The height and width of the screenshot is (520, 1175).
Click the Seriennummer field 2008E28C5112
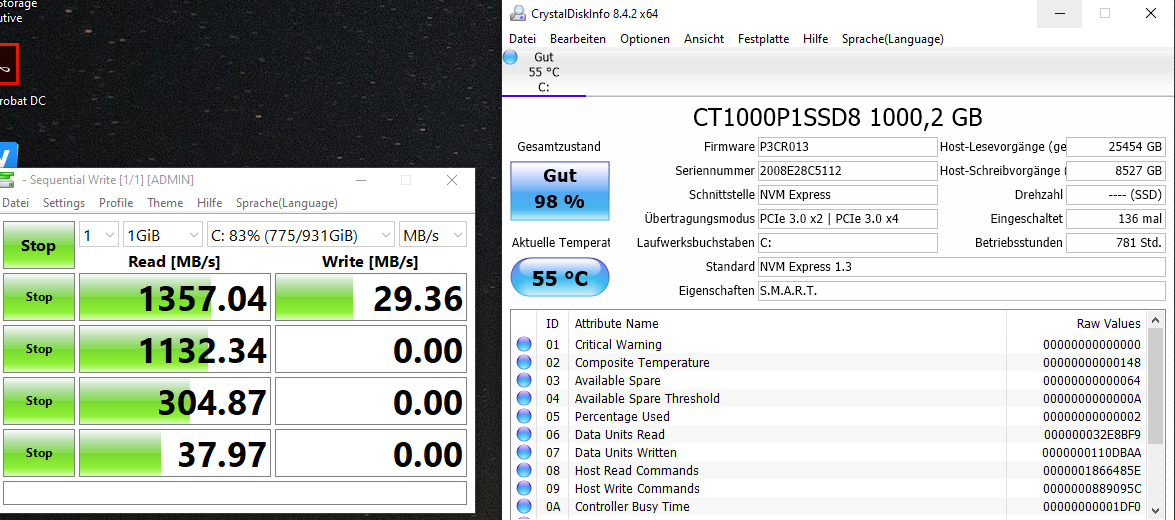pos(848,171)
